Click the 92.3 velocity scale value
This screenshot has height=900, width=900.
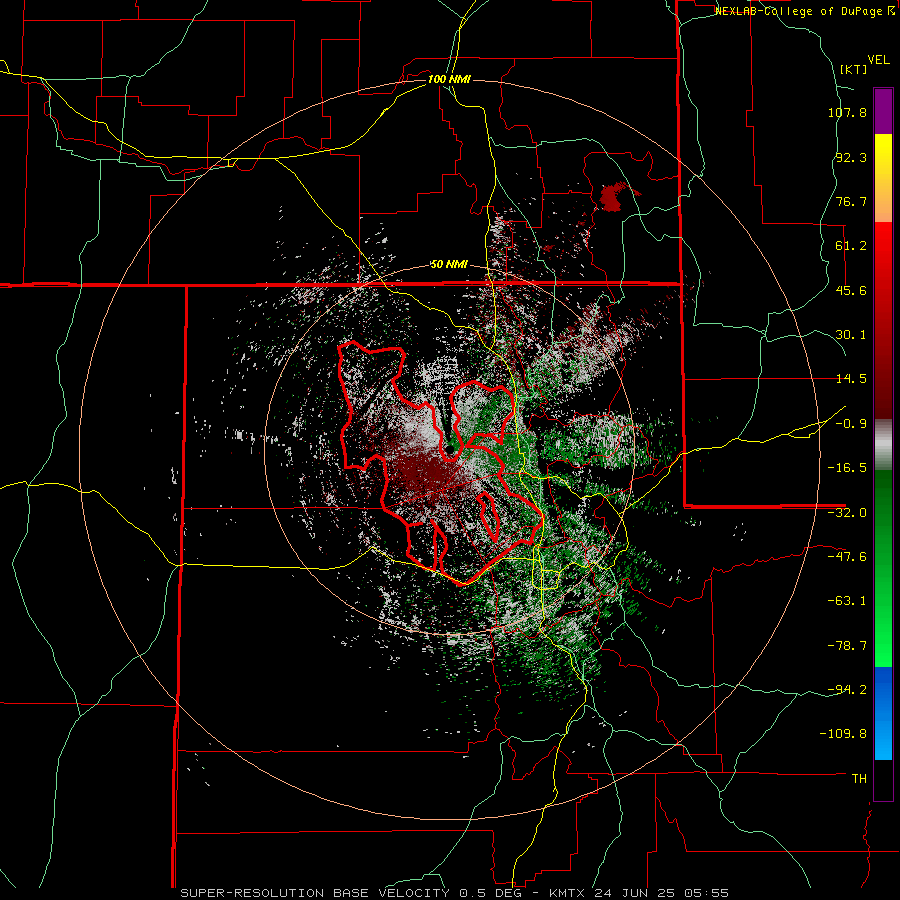pos(851,157)
